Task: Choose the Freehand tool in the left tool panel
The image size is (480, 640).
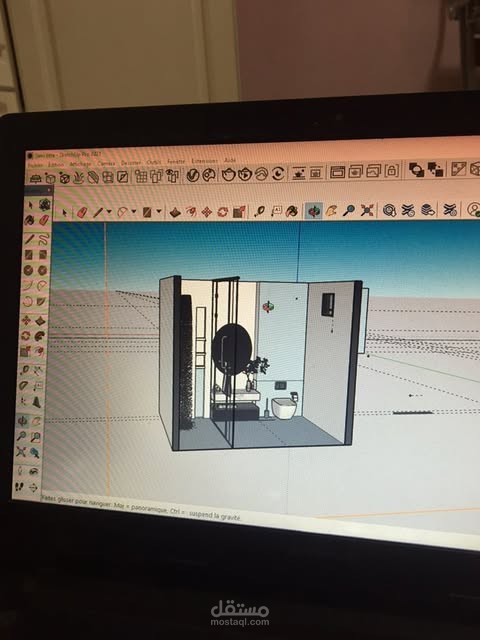Action: [43, 239]
